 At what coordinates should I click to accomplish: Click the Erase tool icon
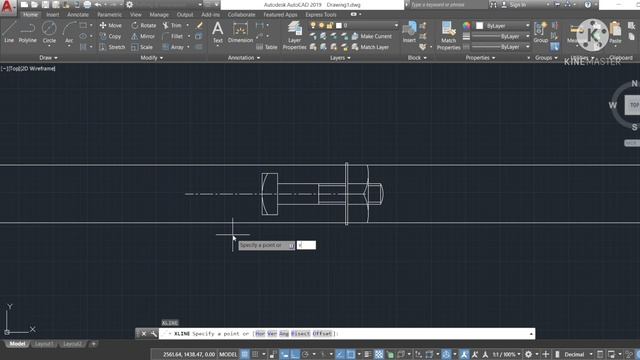200,25
